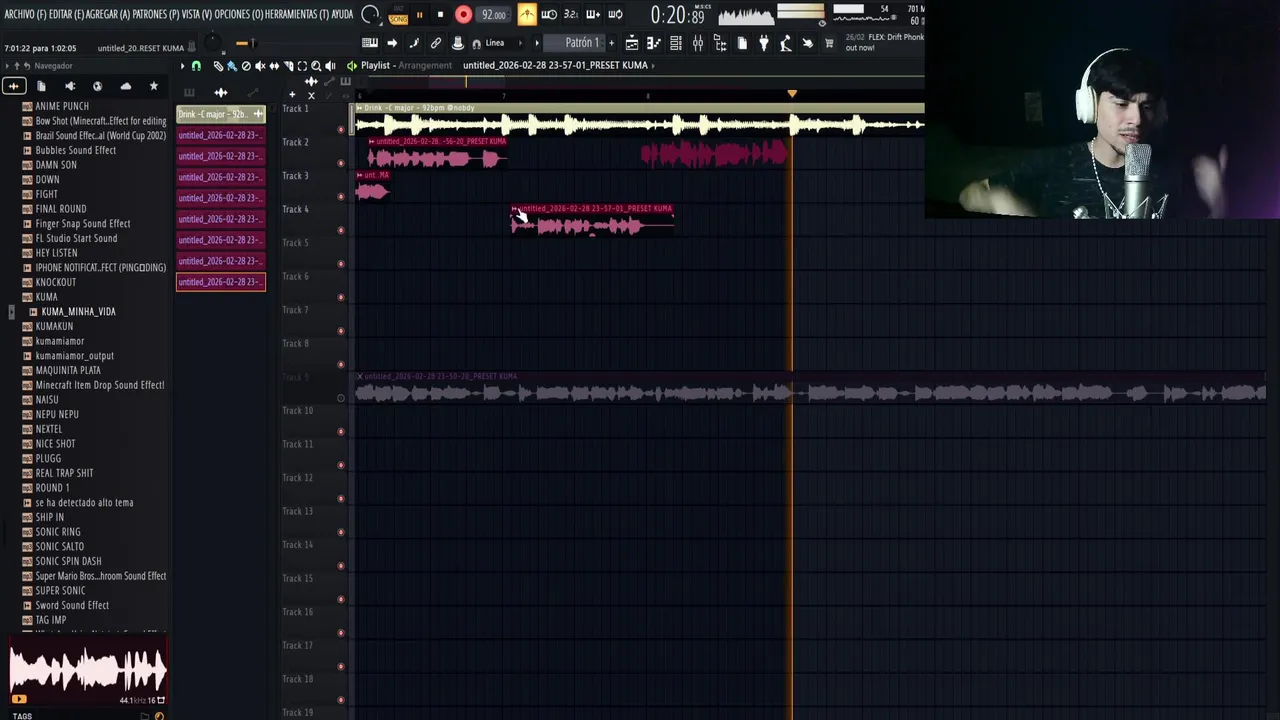Open the starred favorites tab in browser
The image size is (1280, 720).
click(x=153, y=87)
